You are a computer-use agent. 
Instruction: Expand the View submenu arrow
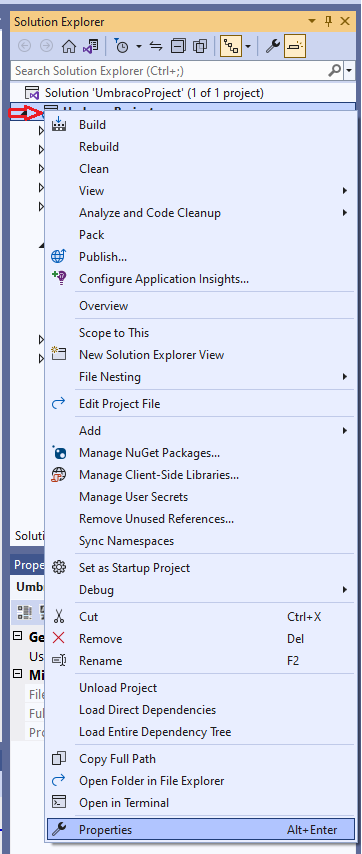tap(345, 191)
